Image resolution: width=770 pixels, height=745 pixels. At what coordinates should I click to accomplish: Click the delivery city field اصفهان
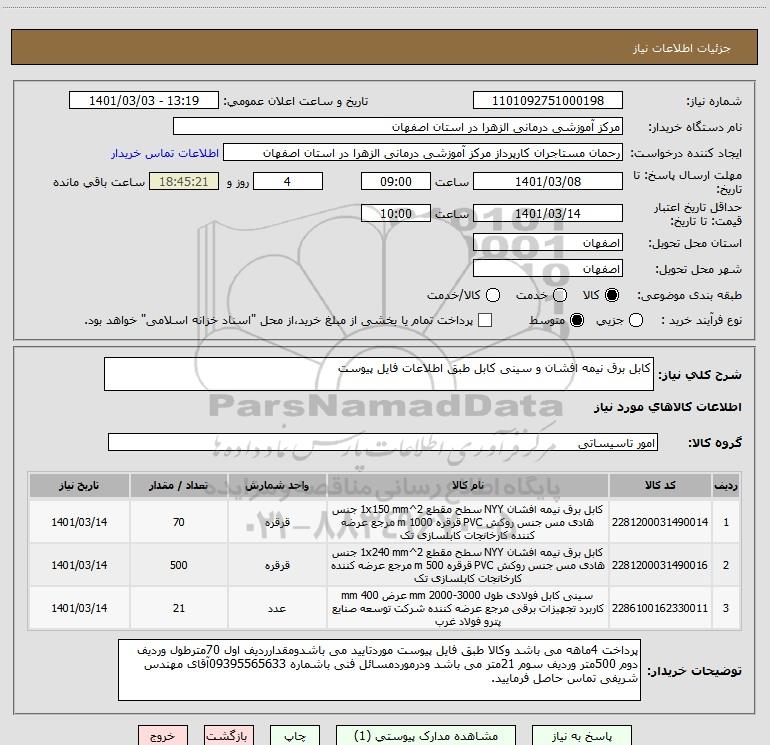tap(548, 269)
